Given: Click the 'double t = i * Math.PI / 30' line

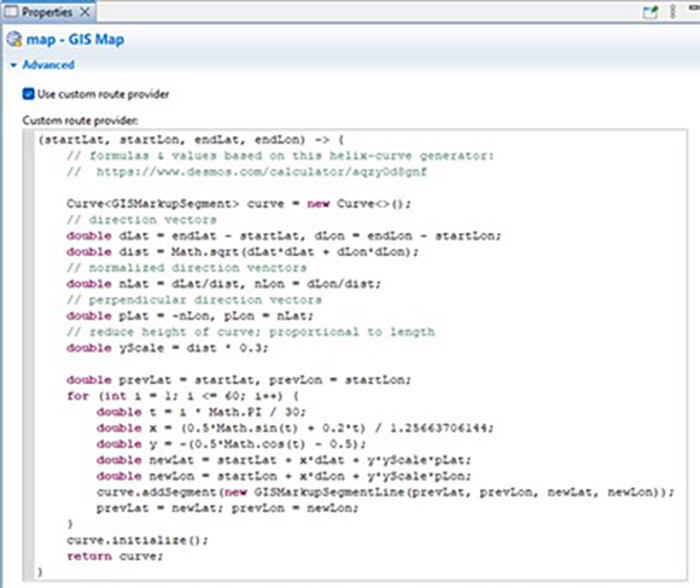Looking at the screenshot, I should tap(201, 412).
